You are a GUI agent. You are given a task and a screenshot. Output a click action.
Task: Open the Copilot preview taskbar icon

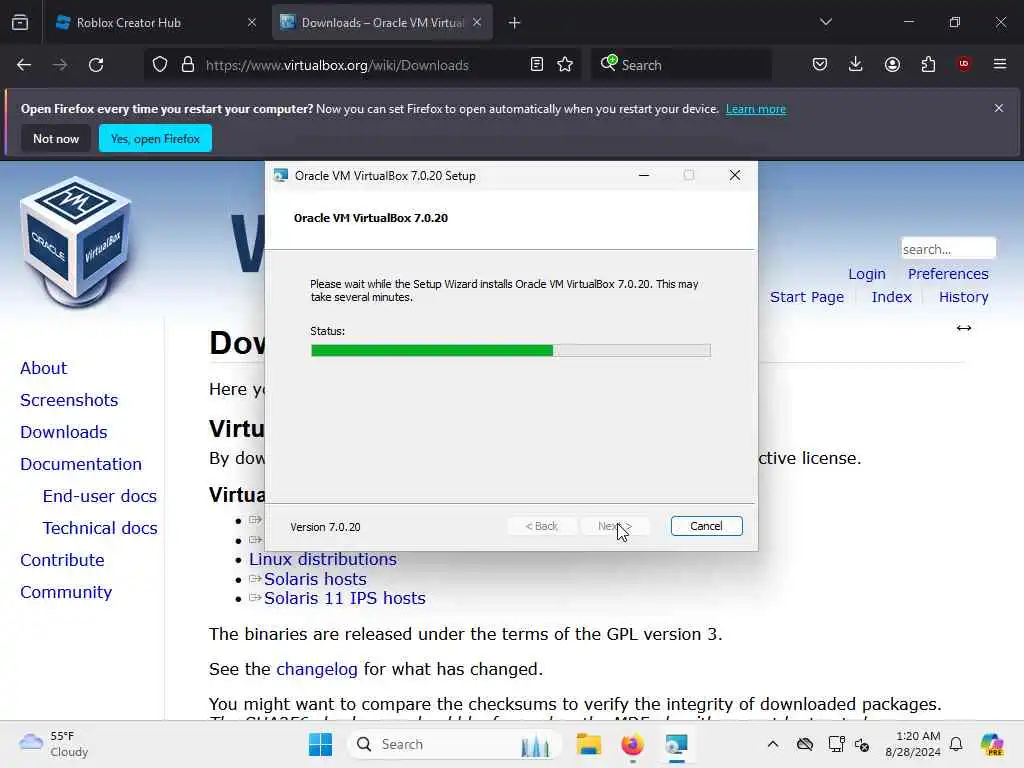pos(991,744)
